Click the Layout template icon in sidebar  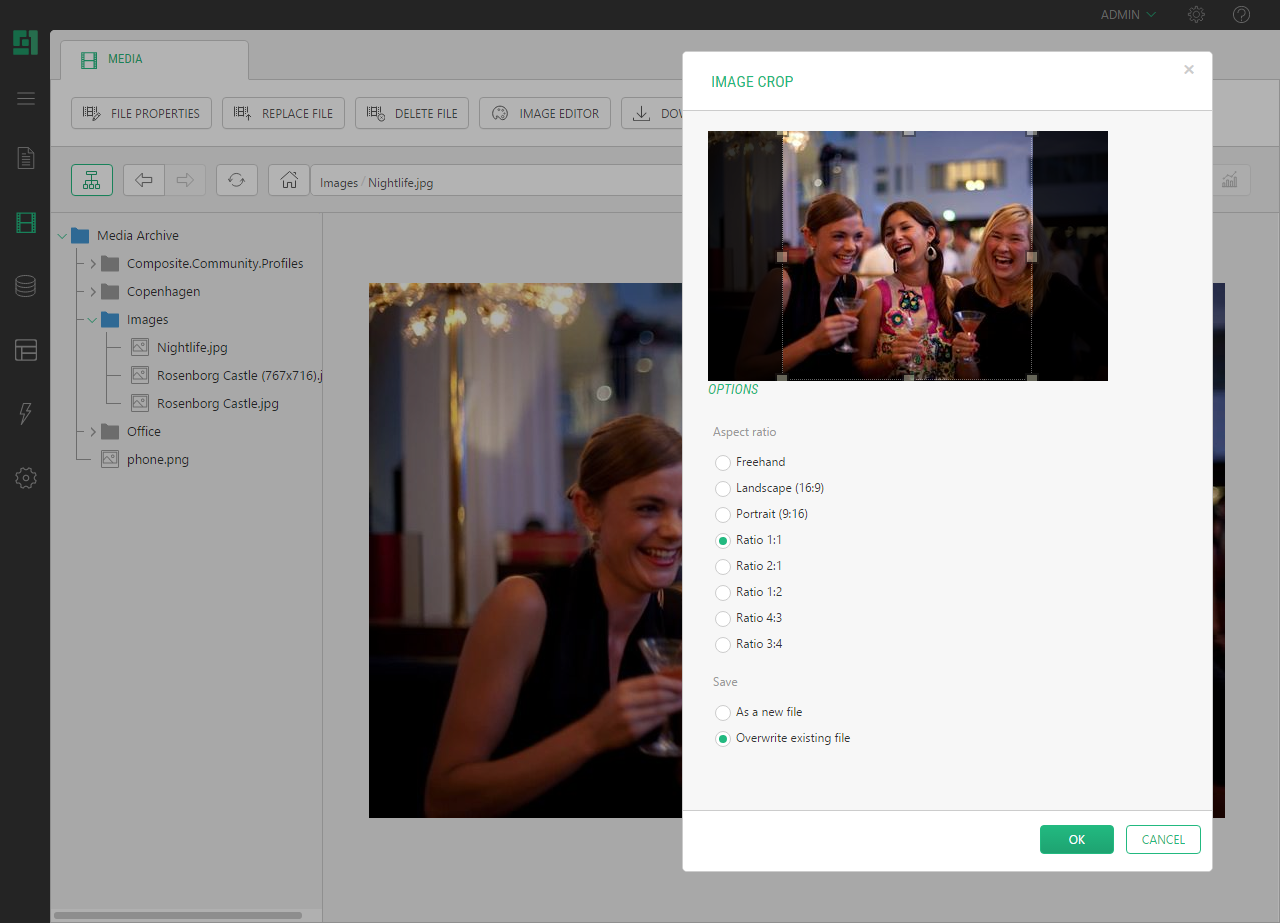26,350
